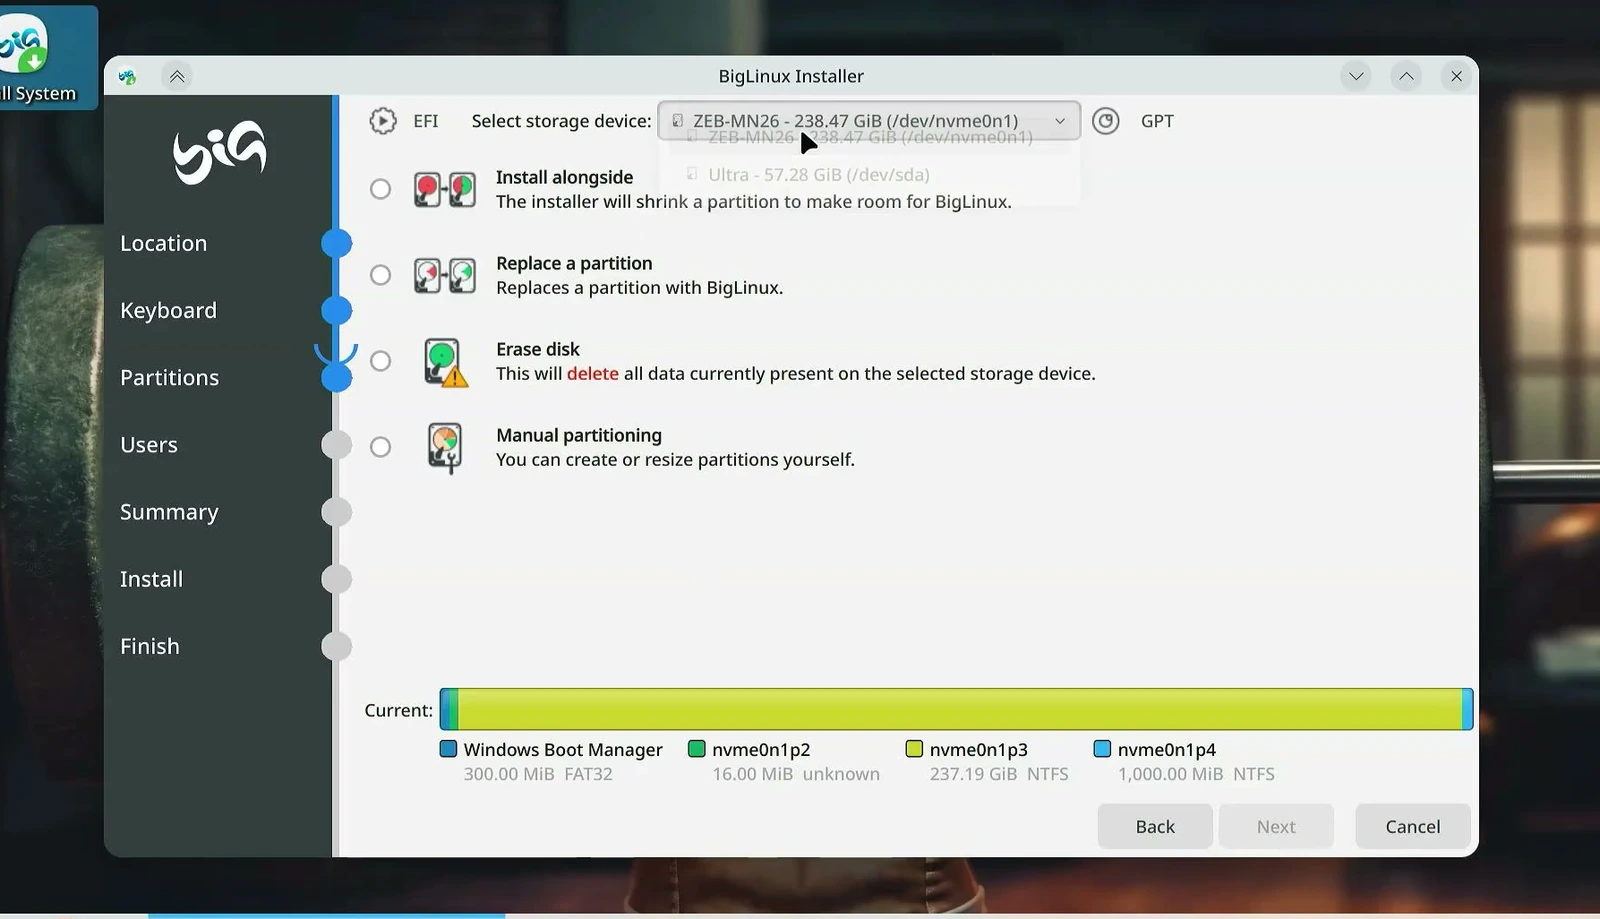This screenshot has width=1600, height=919.
Task: Click the '16.00 MiB unknown' size text
Action: [796, 774]
